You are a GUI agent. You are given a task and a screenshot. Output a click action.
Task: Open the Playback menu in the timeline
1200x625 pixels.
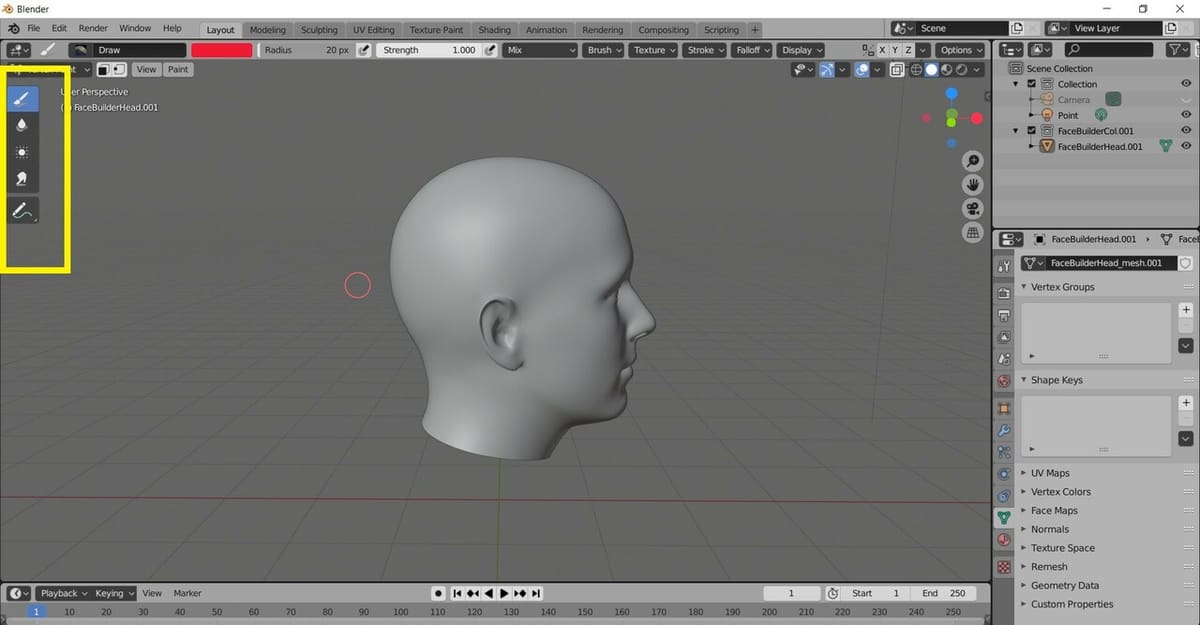(64, 593)
